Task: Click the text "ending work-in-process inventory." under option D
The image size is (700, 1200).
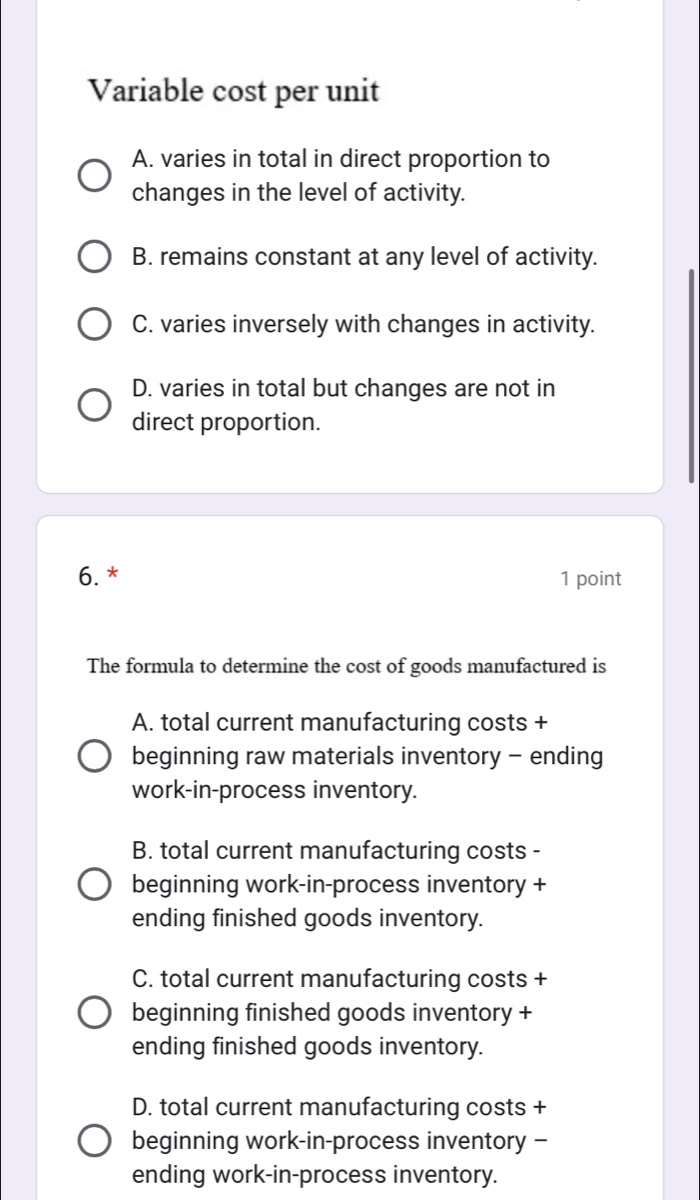Action: pyautogui.click(x=314, y=1175)
